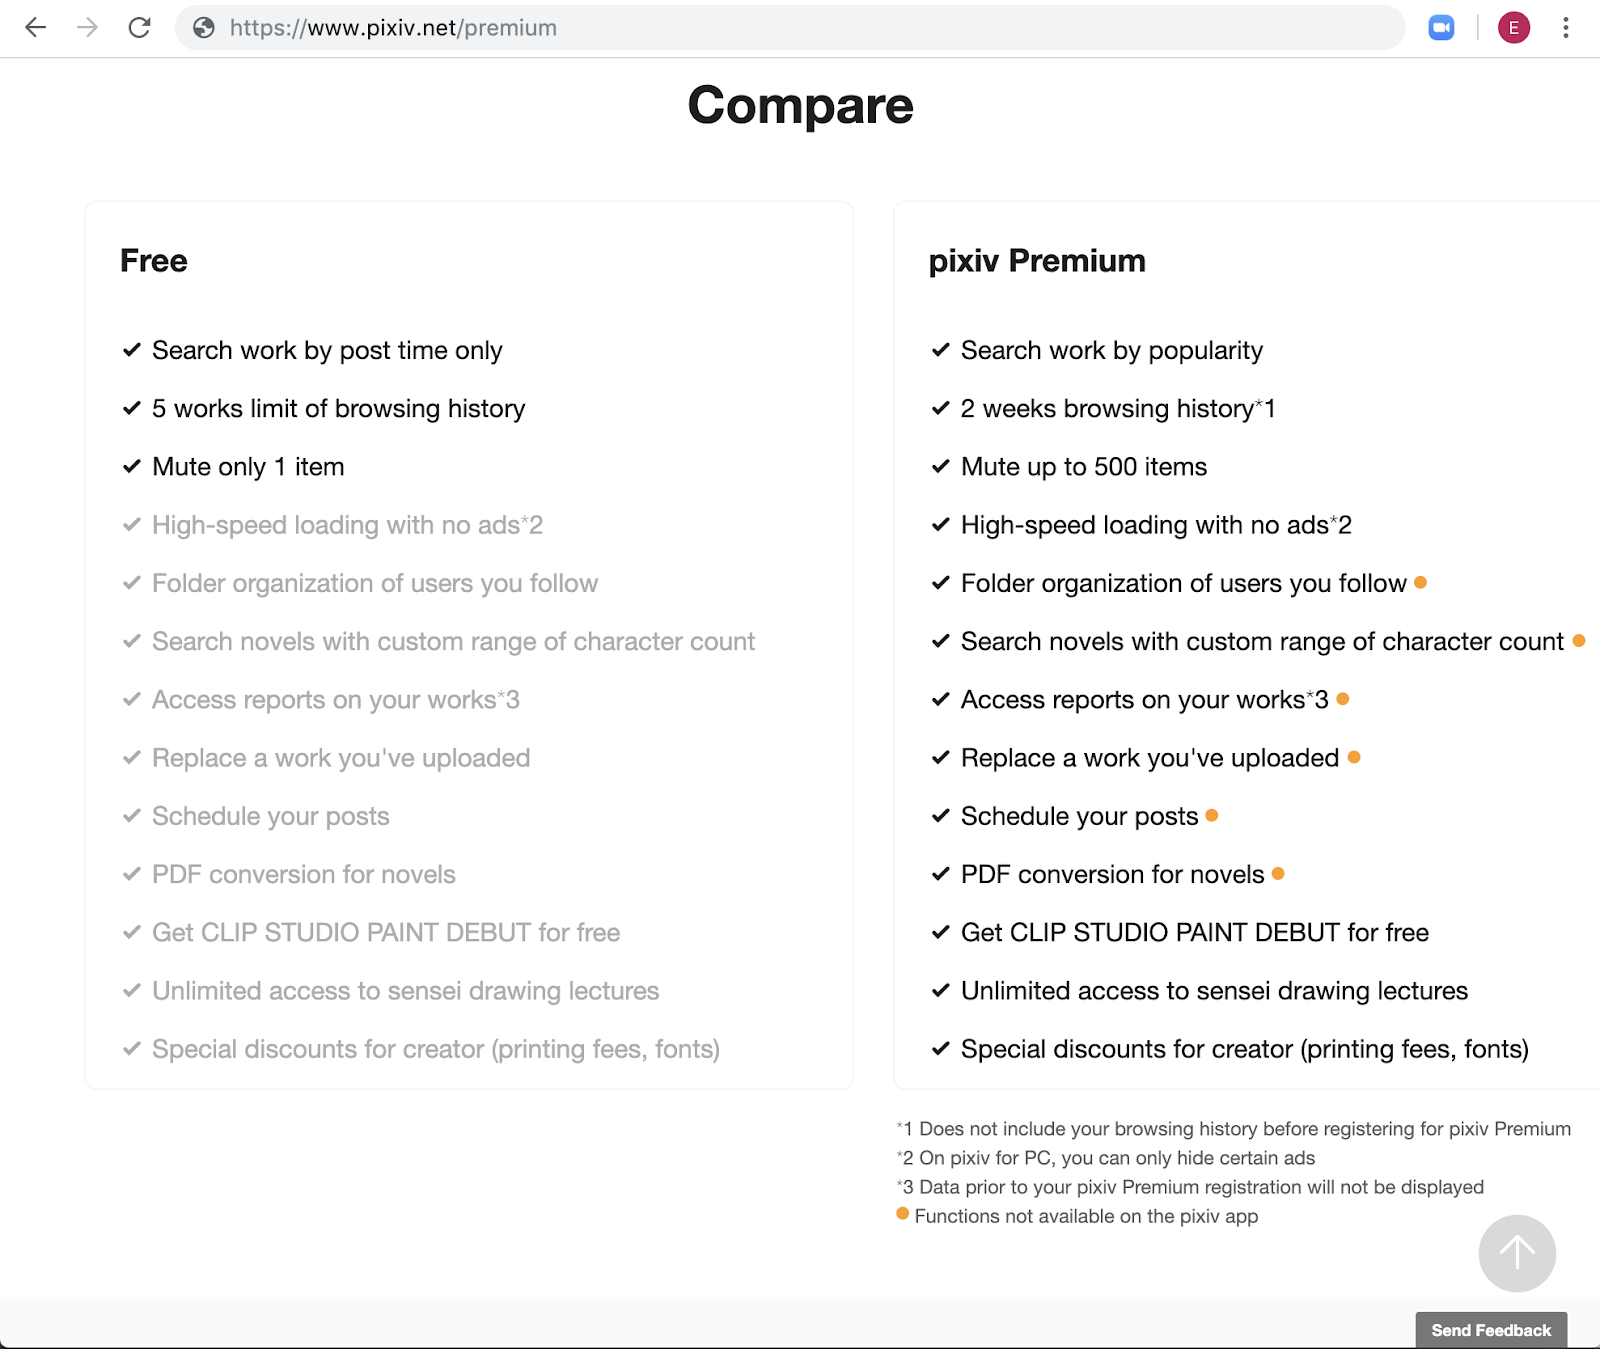
Task: Click the checkmark beside Mute only 1 item
Action: pyautogui.click(x=132, y=467)
